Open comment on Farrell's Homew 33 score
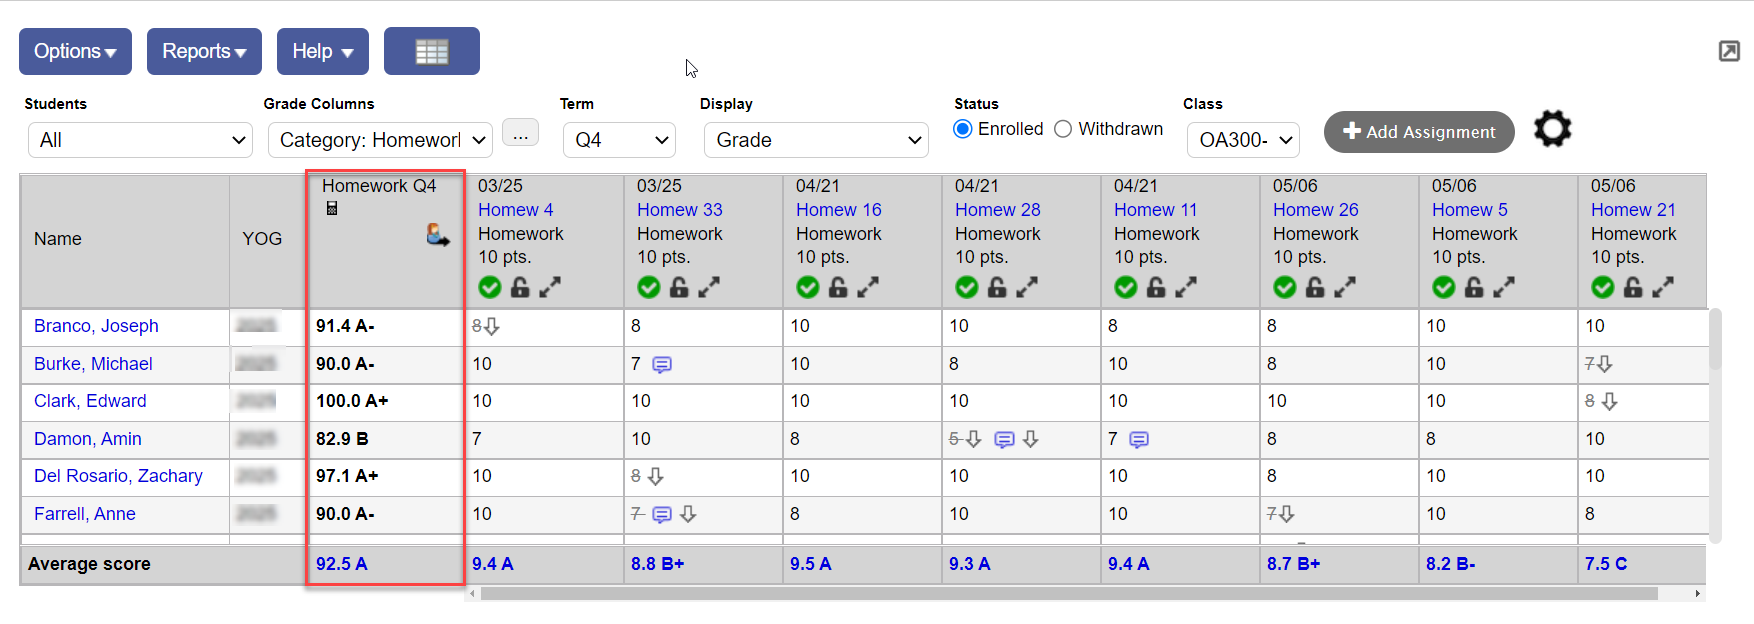Viewport: 1754px width, 624px height. [x=662, y=515]
